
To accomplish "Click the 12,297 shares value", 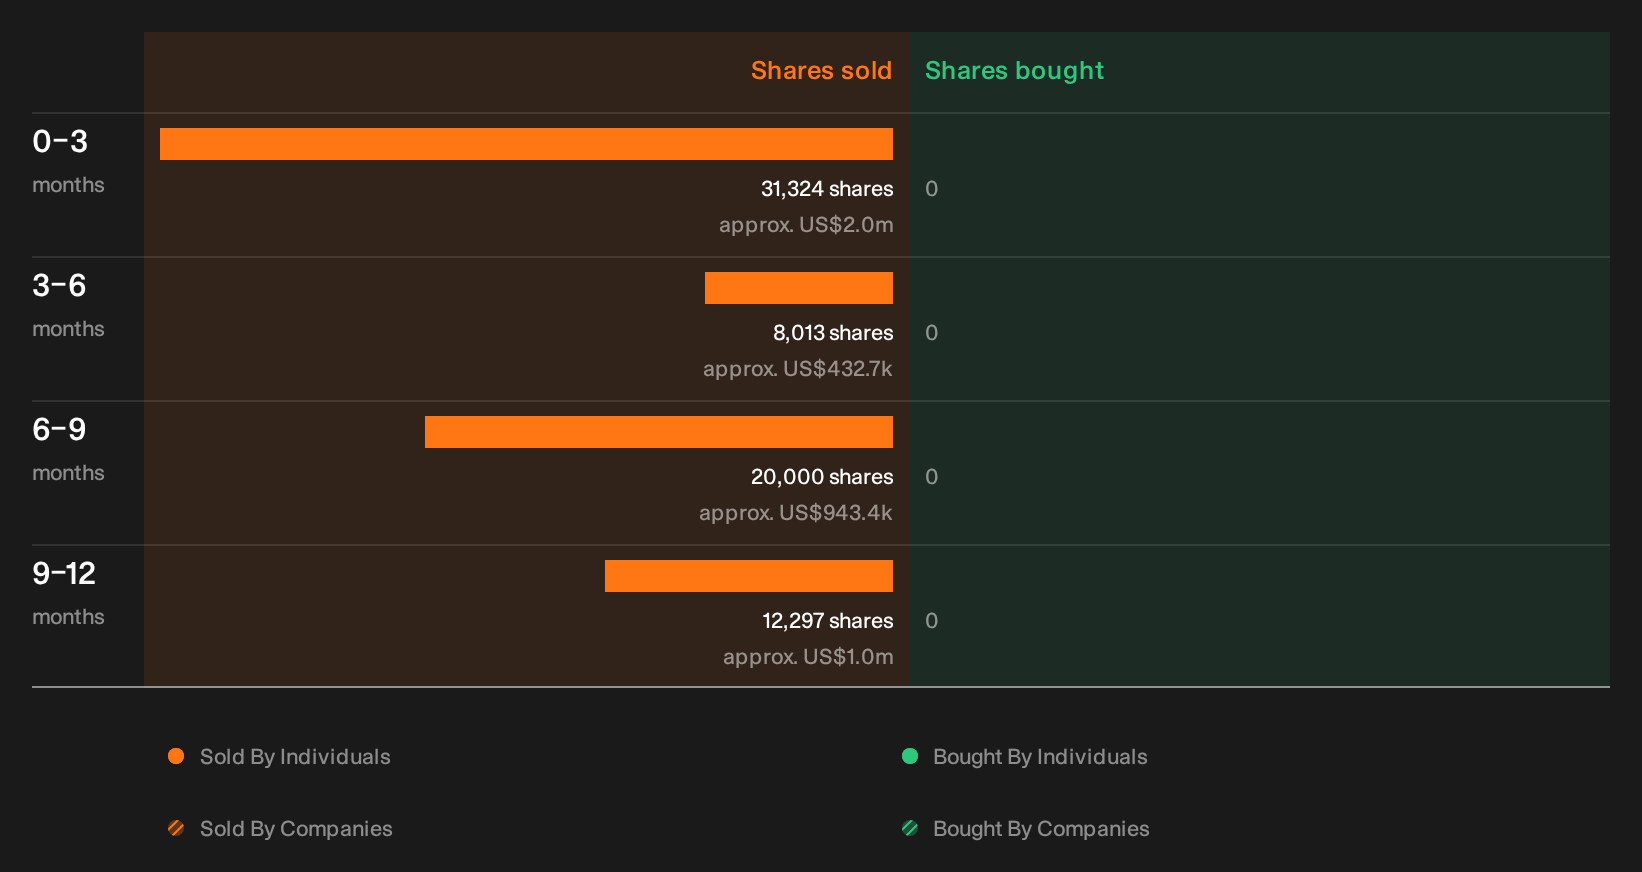I will (828, 621).
